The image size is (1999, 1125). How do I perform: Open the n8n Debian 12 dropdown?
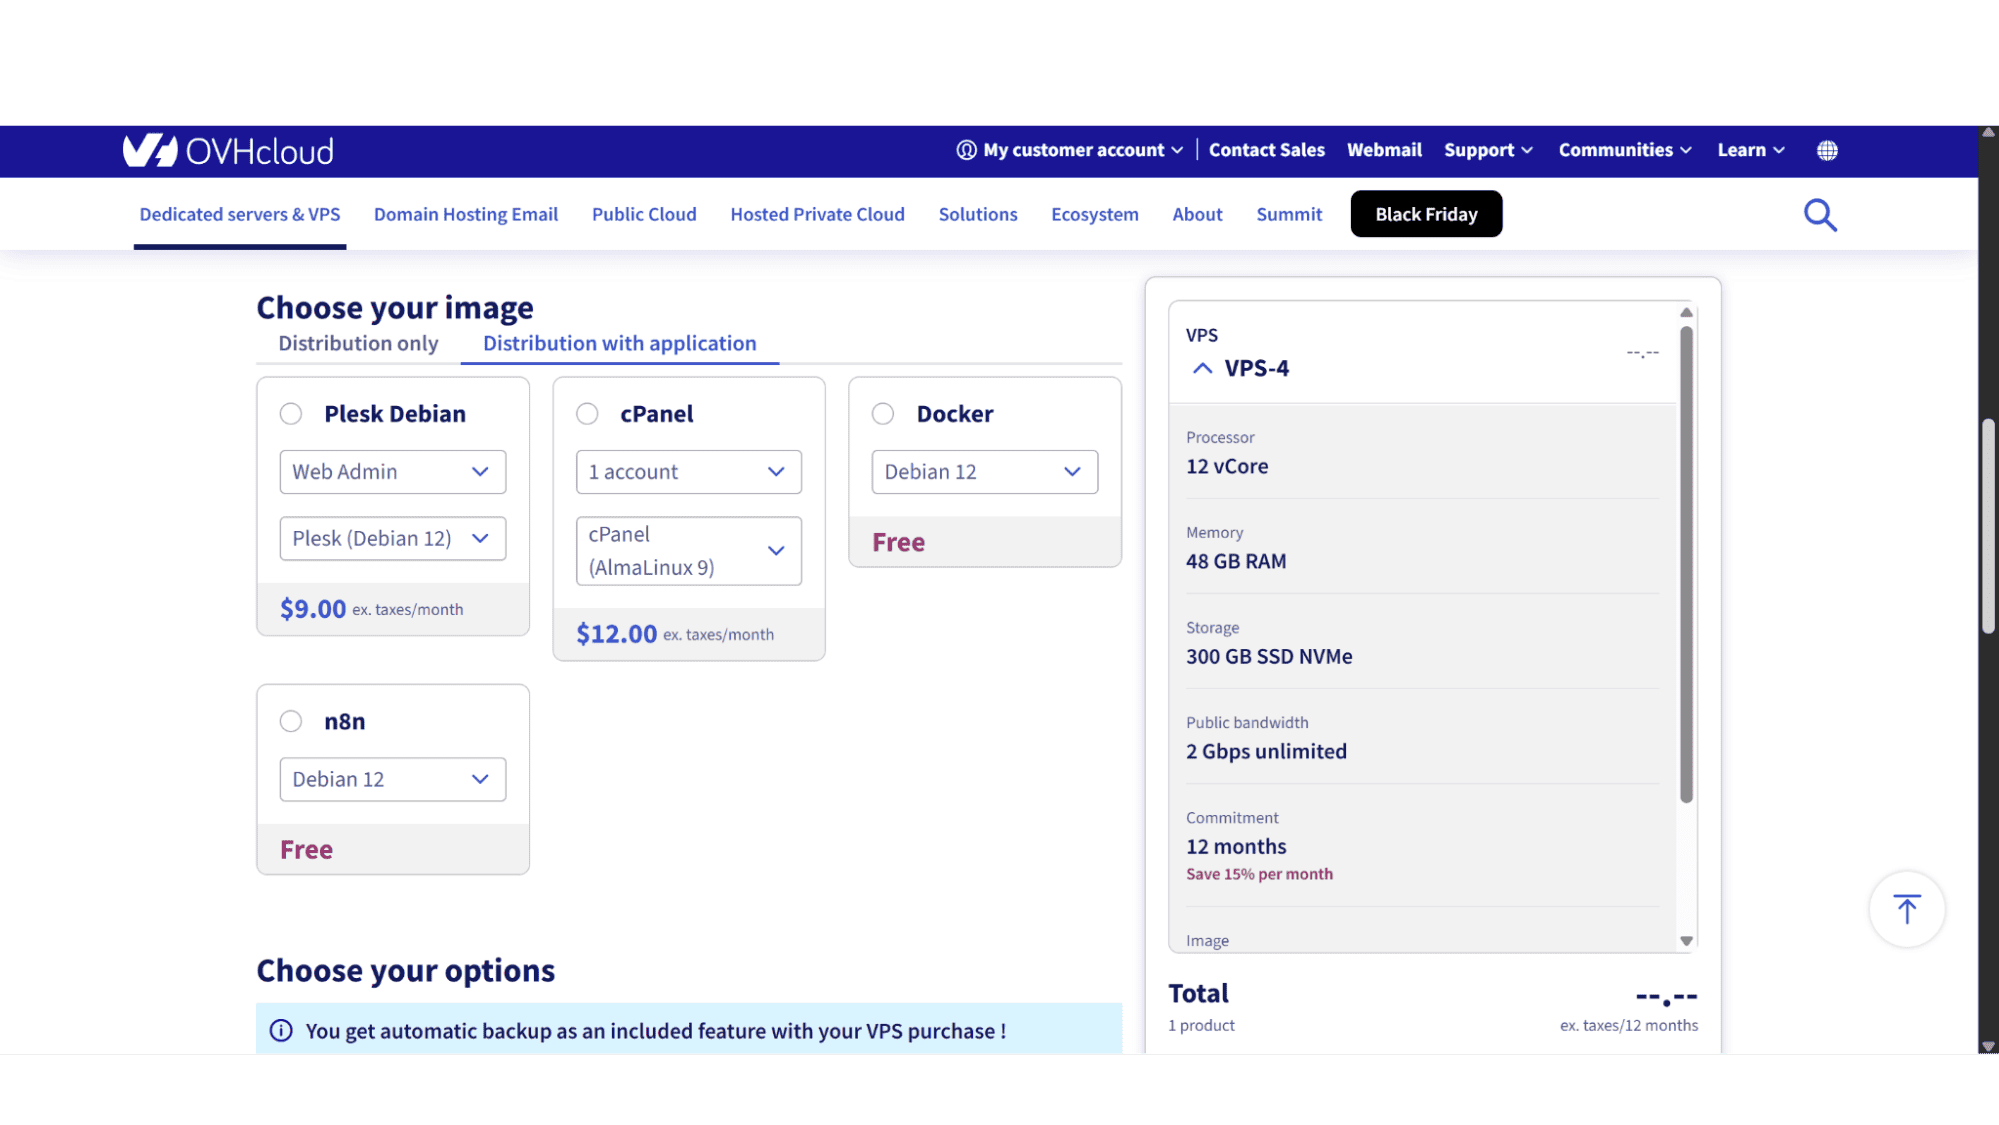(x=393, y=780)
